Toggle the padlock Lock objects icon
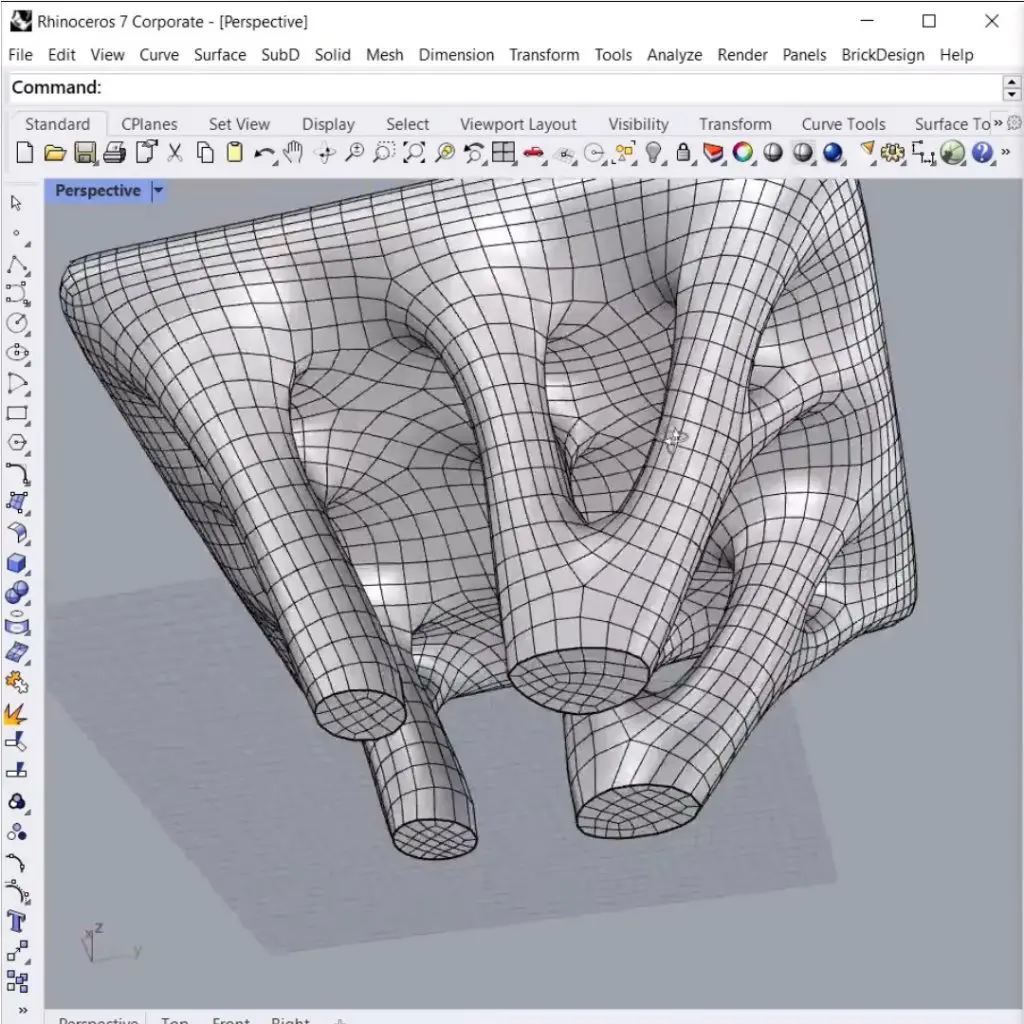Screen dimensions: 1024x1024 684,153
